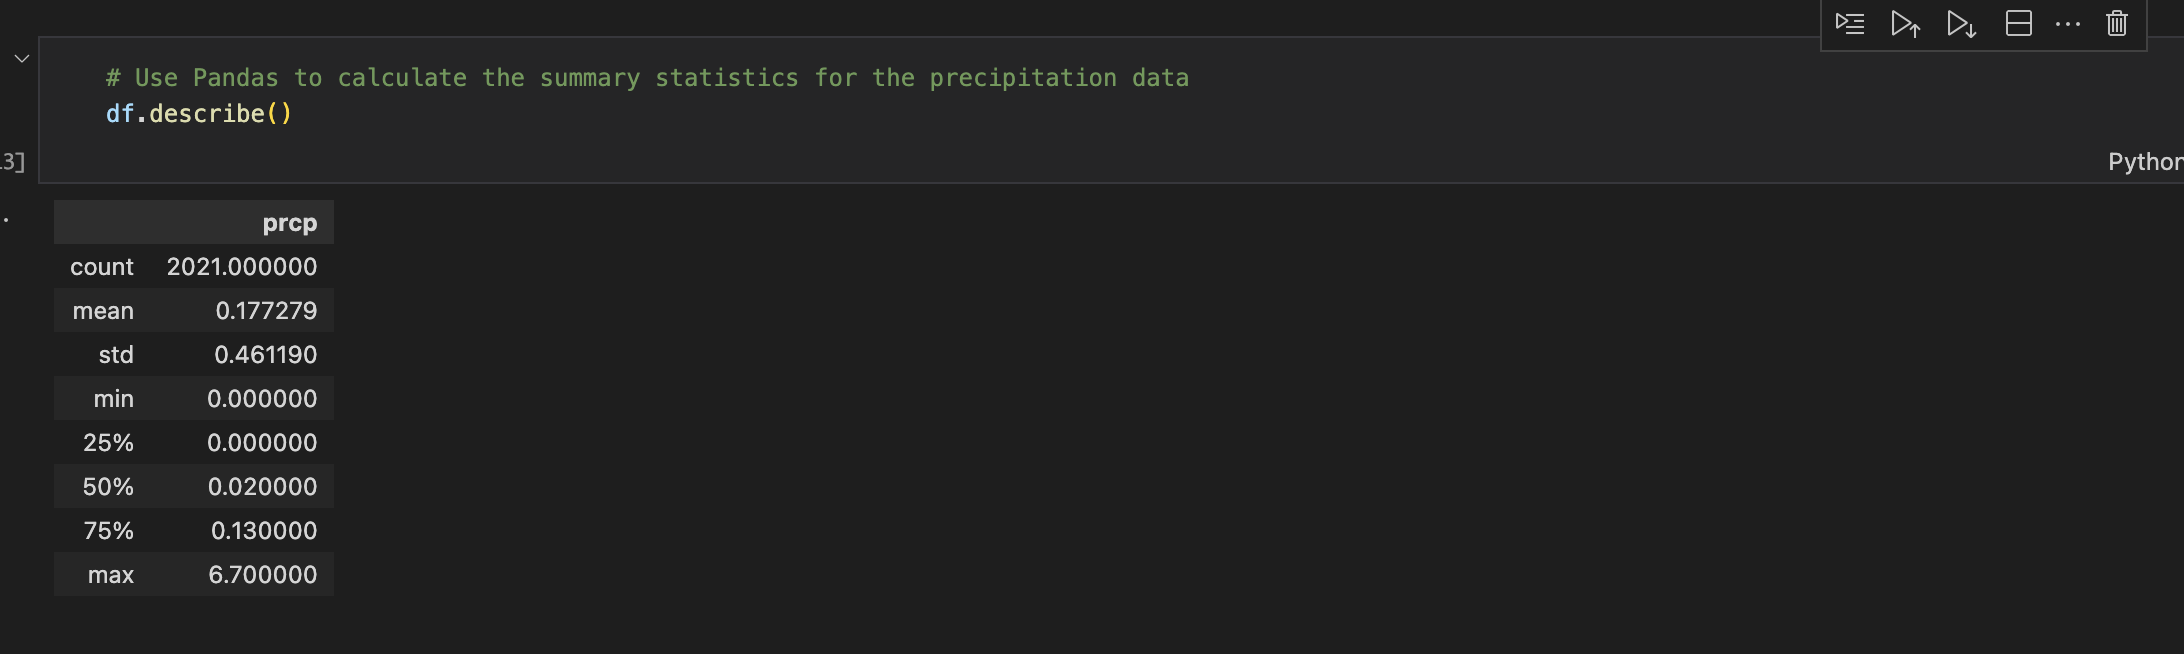This screenshot has height=654, width=2184.
Task: Change the Python language mode
Action: pos(2146,161)
